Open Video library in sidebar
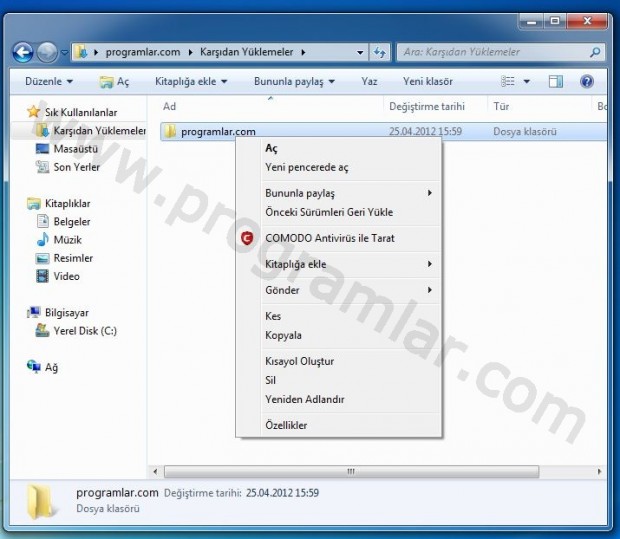This screenshot has height=539, width=620. (57, 276)
